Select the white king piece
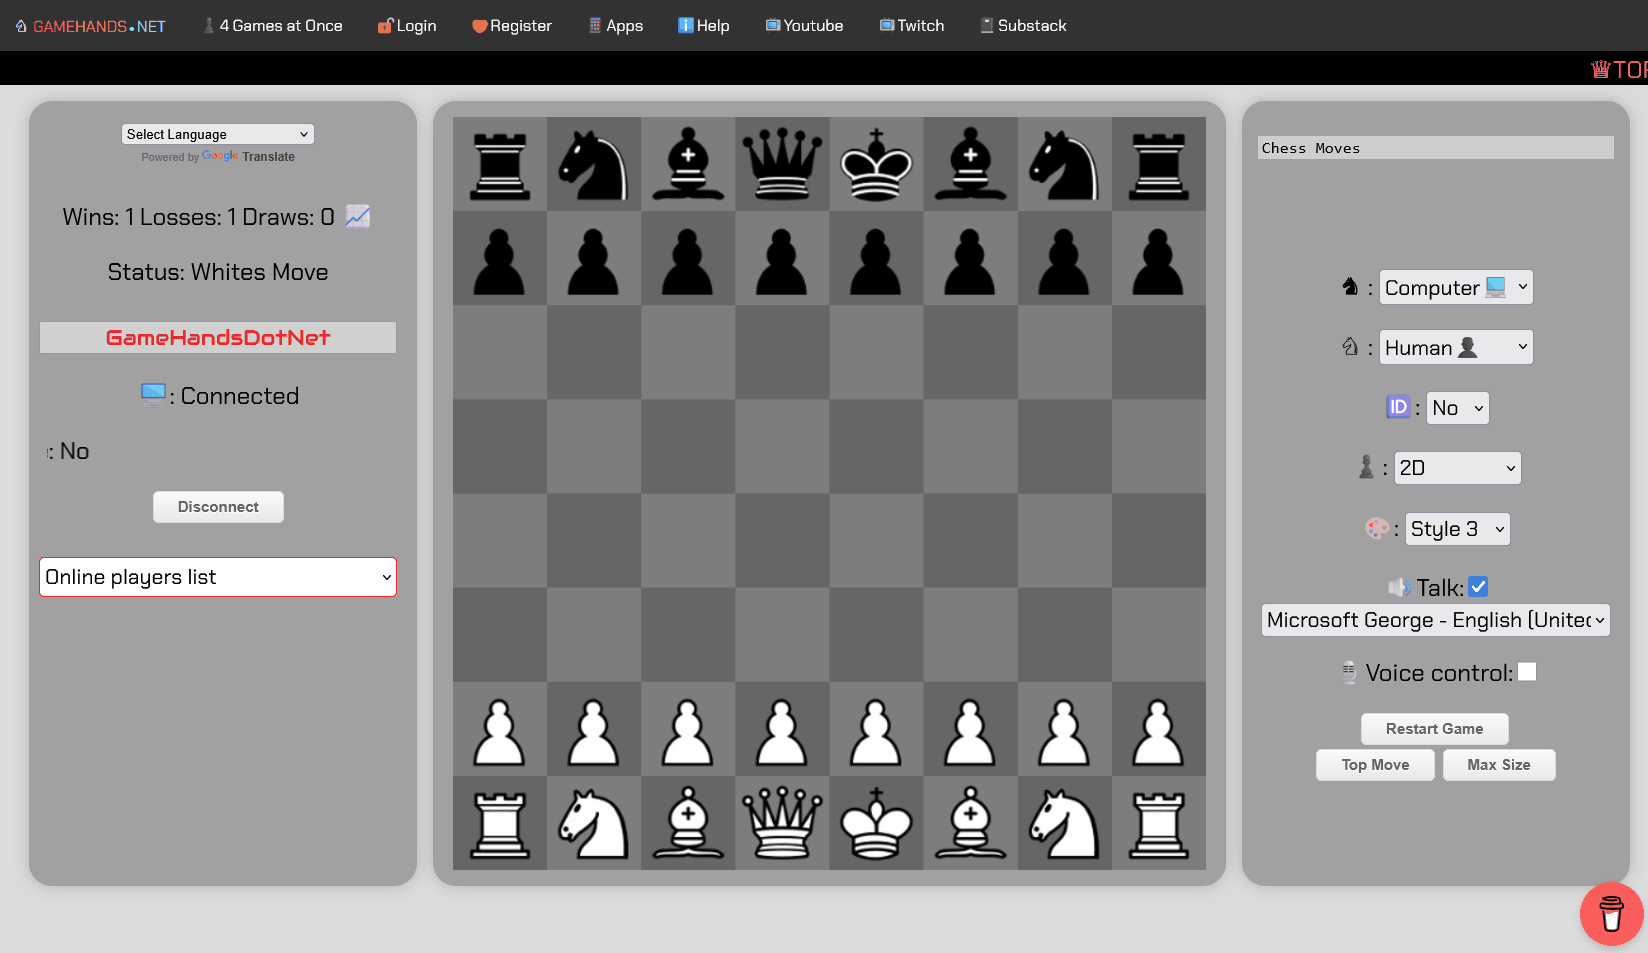The image size is (1648, 953). (x=876, y=823)
